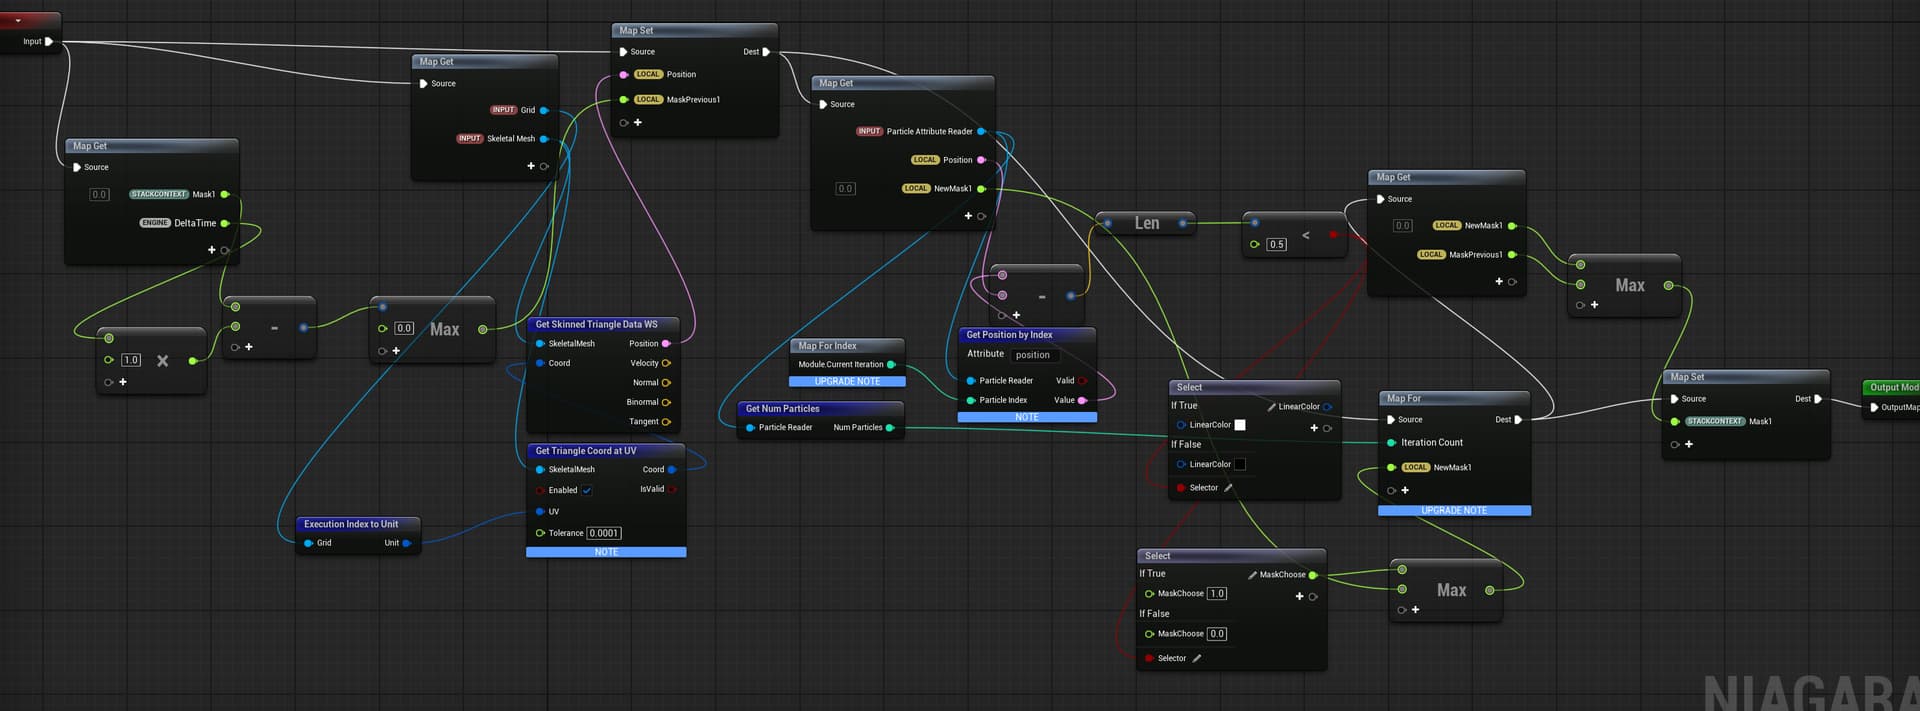Click the pencil icon next to MaskChoose output
1920x711 pixels.
click(1252, 575)
